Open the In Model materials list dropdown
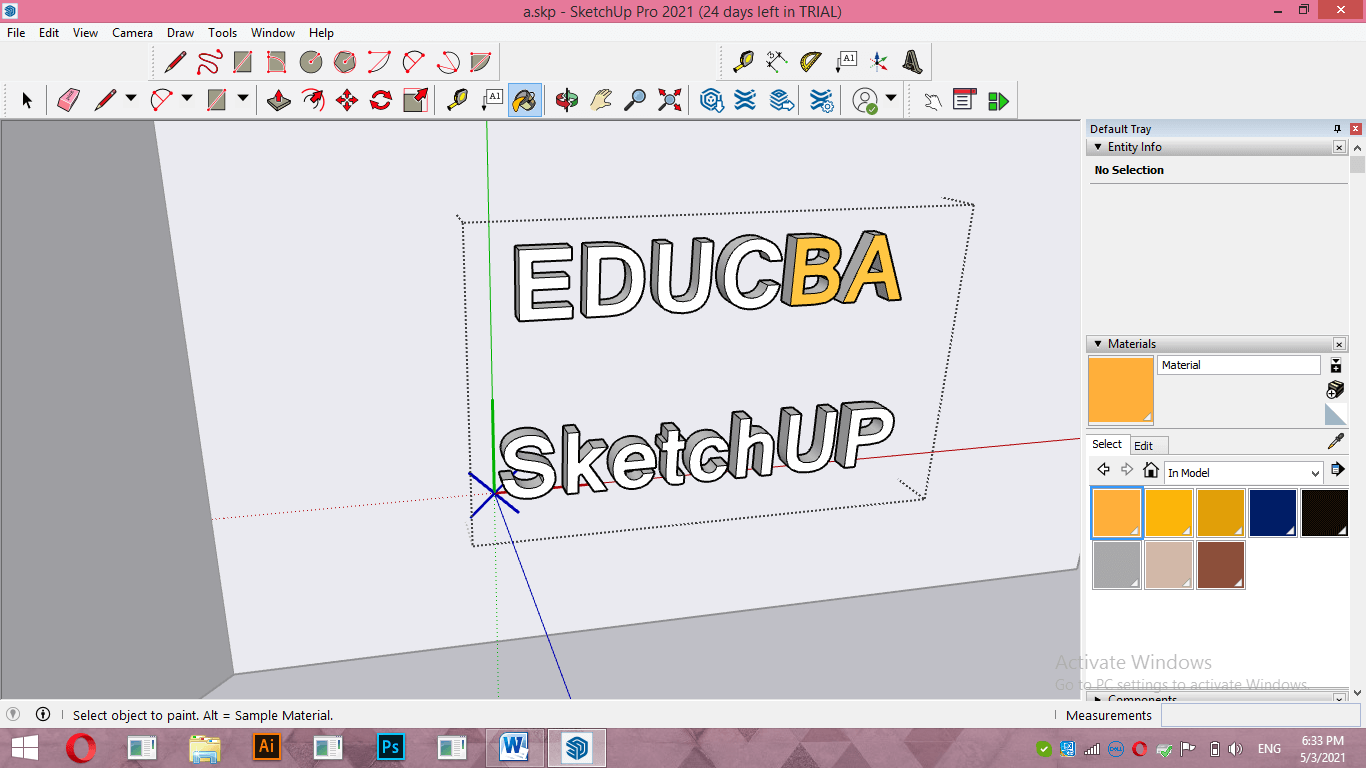 click(1315, 473)
